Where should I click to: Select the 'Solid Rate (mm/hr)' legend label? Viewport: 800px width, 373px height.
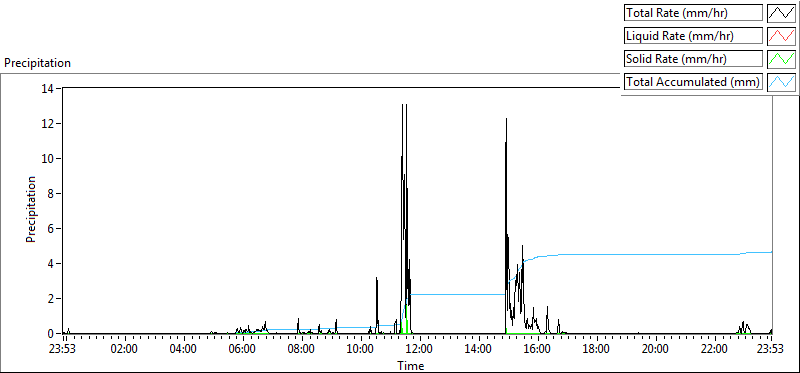(693, 59)
